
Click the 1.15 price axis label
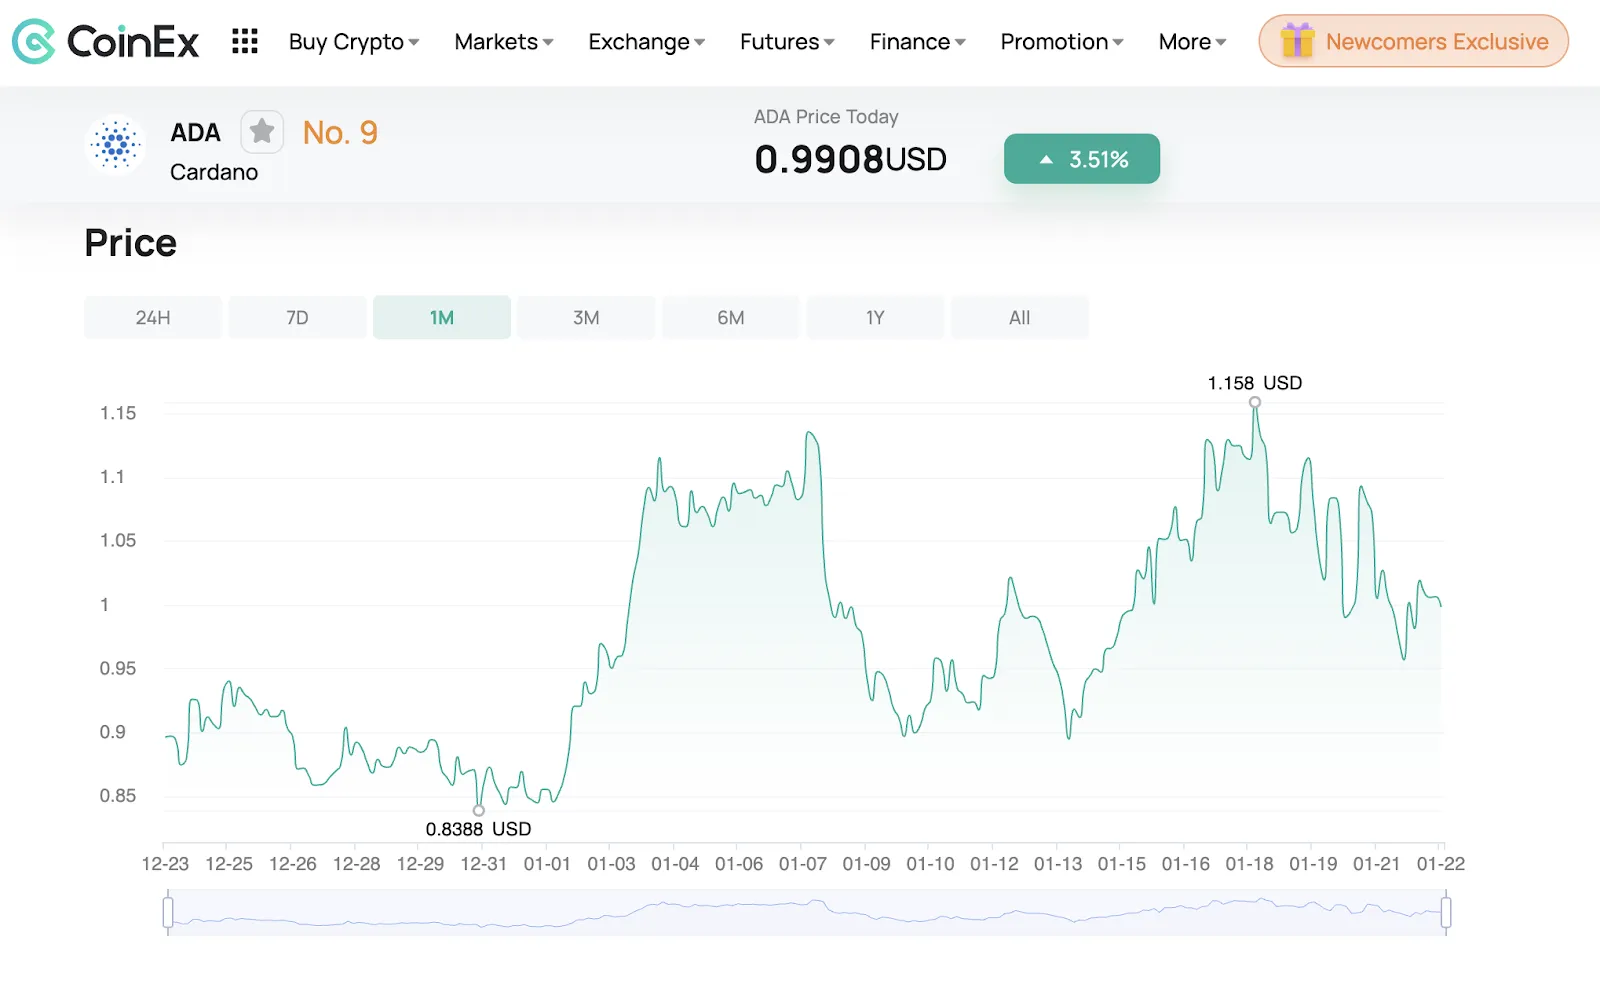click(x=118, y=413)
